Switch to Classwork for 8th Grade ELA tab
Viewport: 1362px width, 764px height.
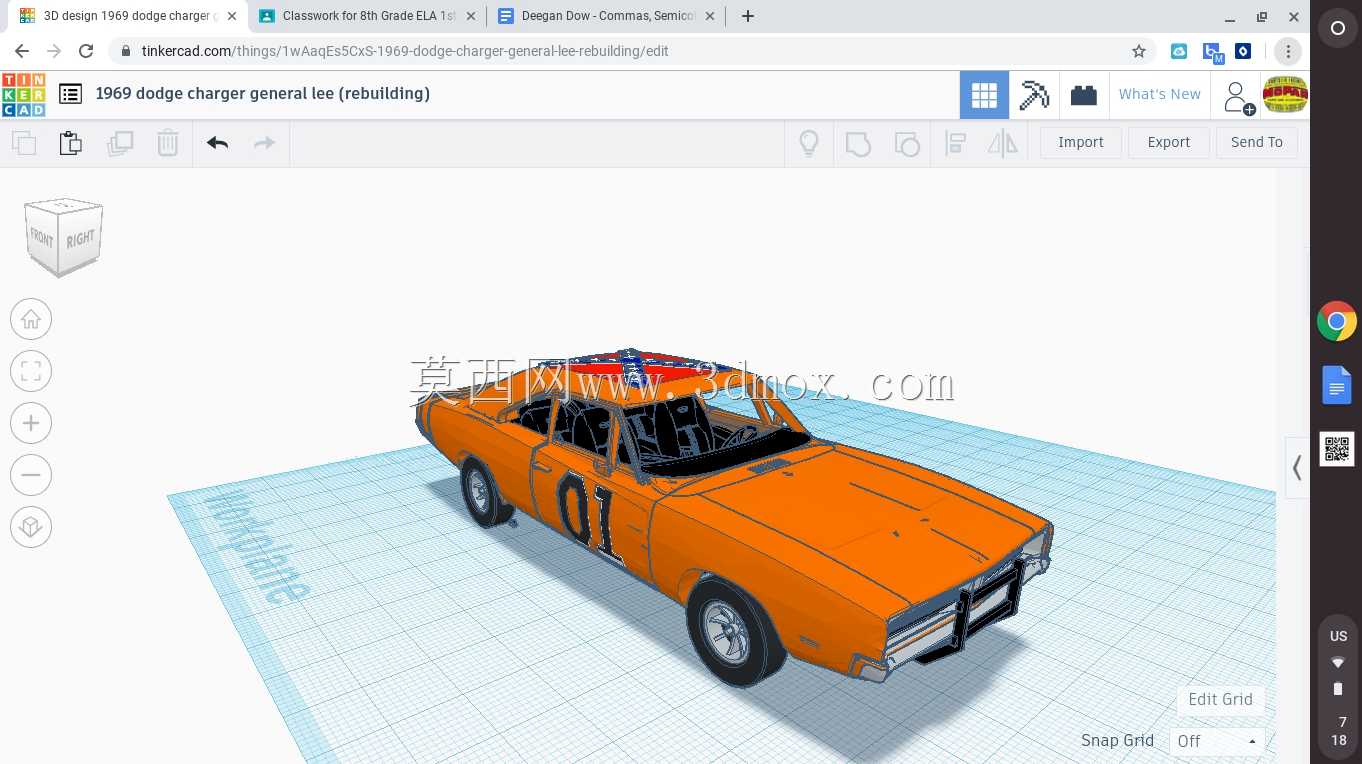(x=370, y=16)
